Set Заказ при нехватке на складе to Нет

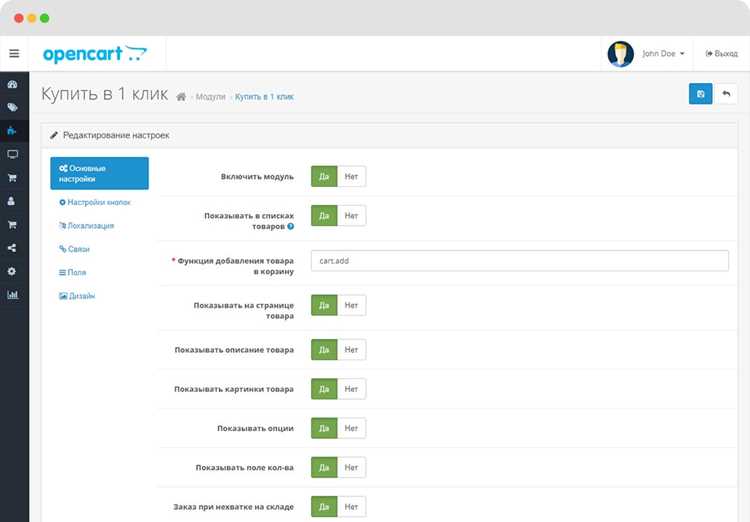click(351, 507)
